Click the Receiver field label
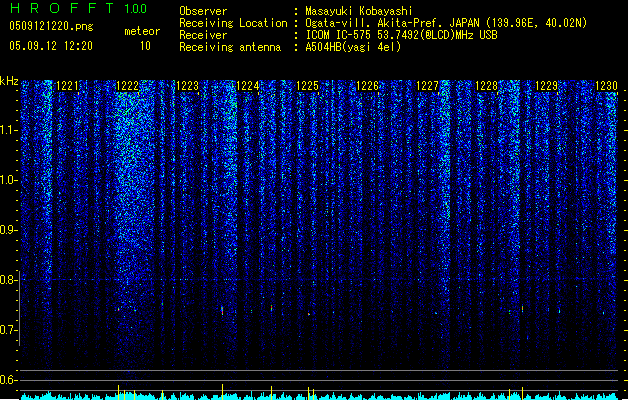The image size is (629, 400). [x=203, y=35]
